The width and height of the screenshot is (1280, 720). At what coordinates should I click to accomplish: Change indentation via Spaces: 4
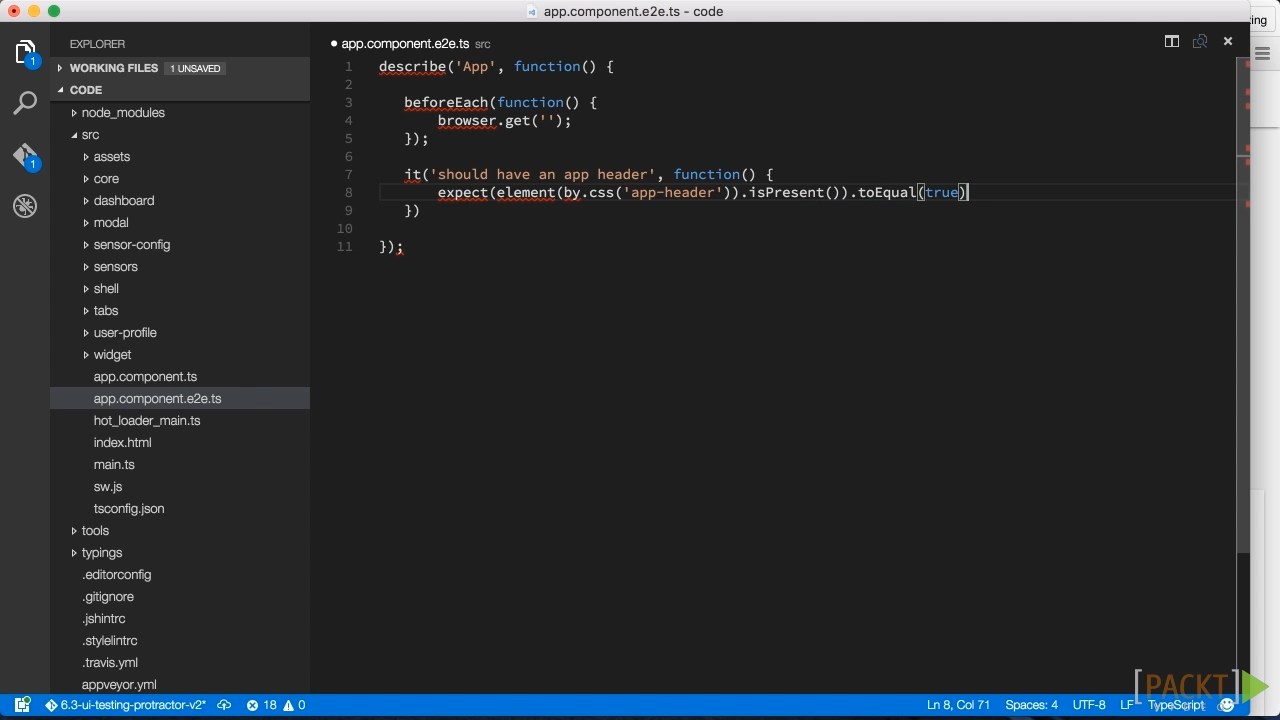[1031, 705]
